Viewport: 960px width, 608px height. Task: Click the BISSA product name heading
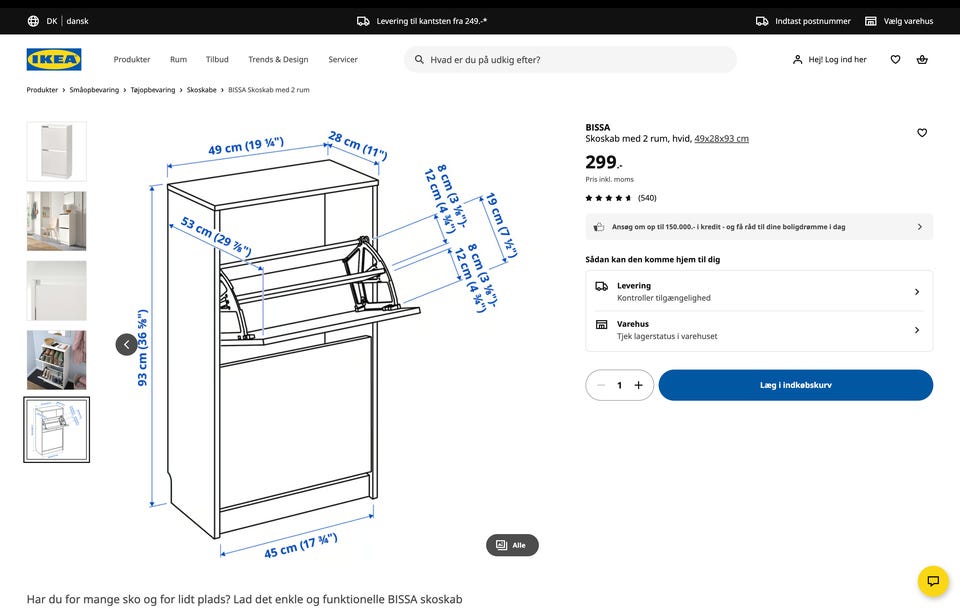pos(598,127)
